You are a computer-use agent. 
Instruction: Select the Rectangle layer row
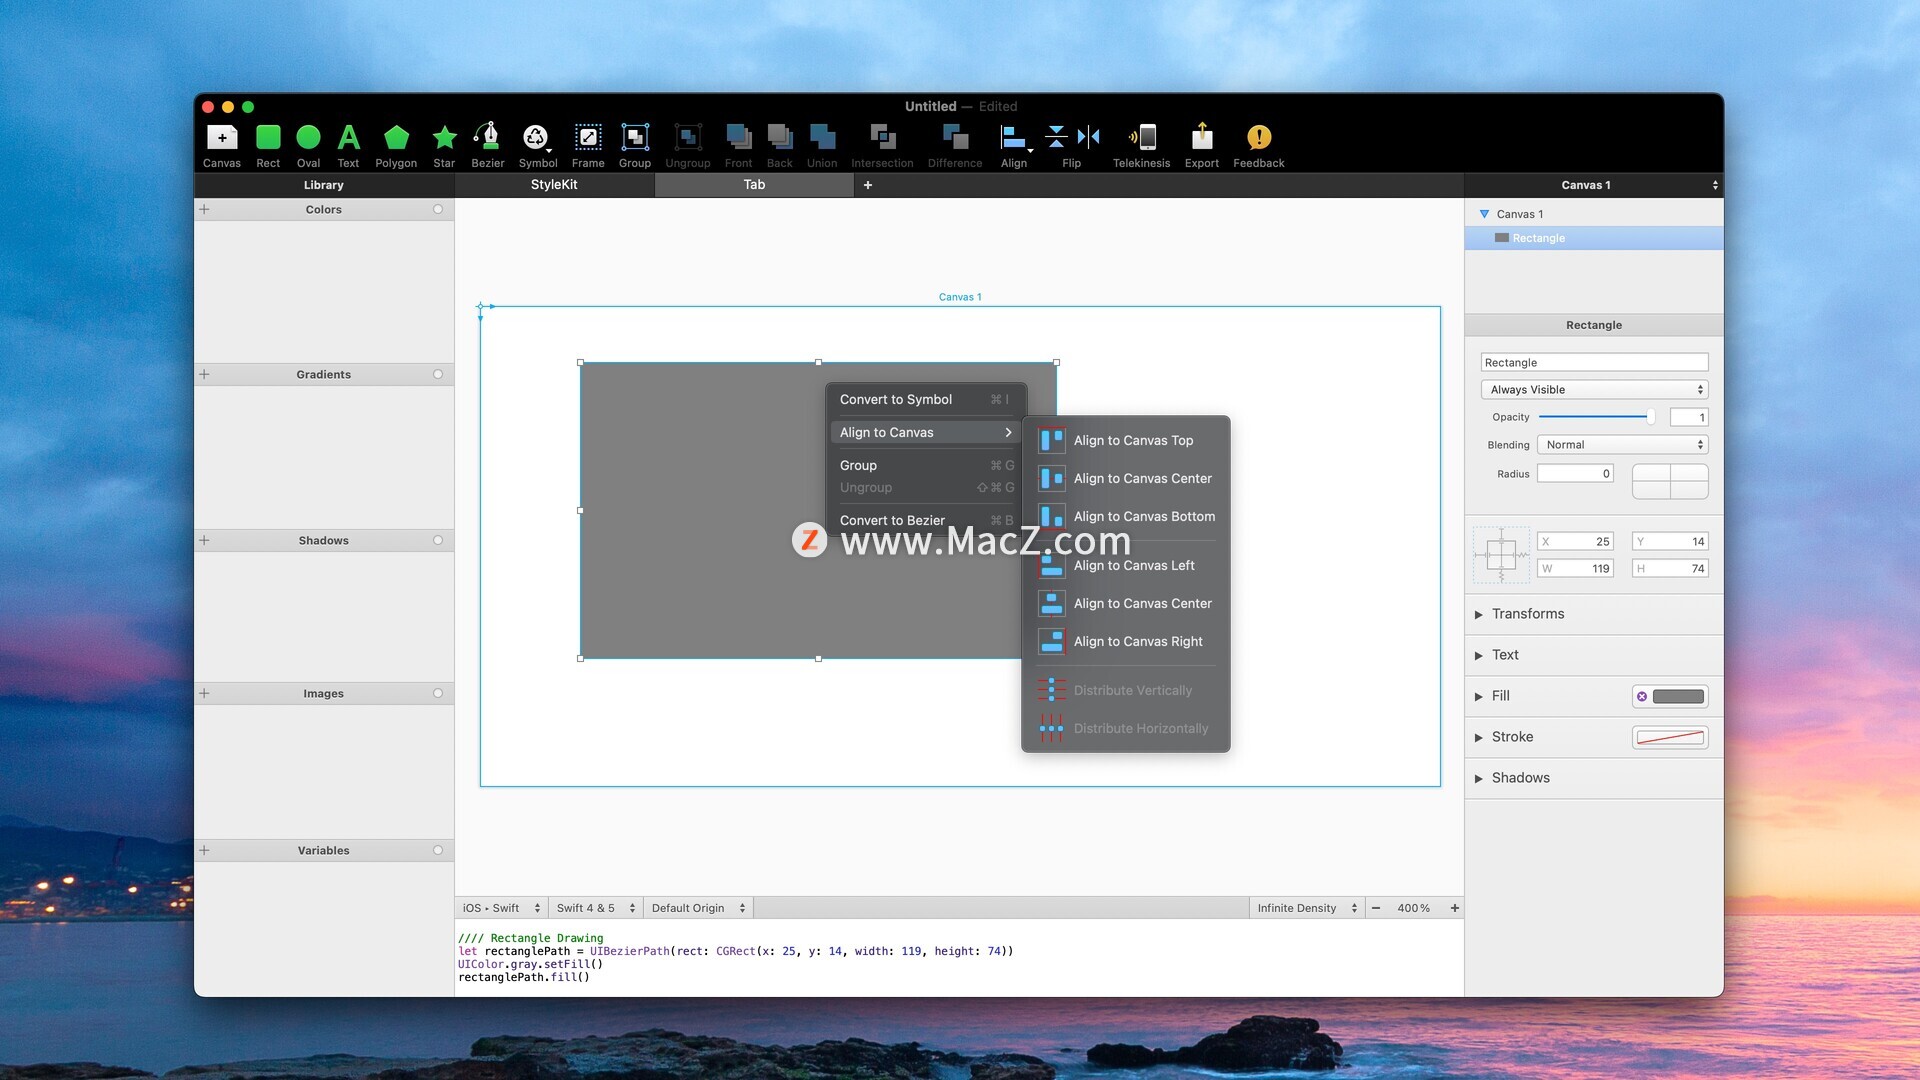(1594, 238)
